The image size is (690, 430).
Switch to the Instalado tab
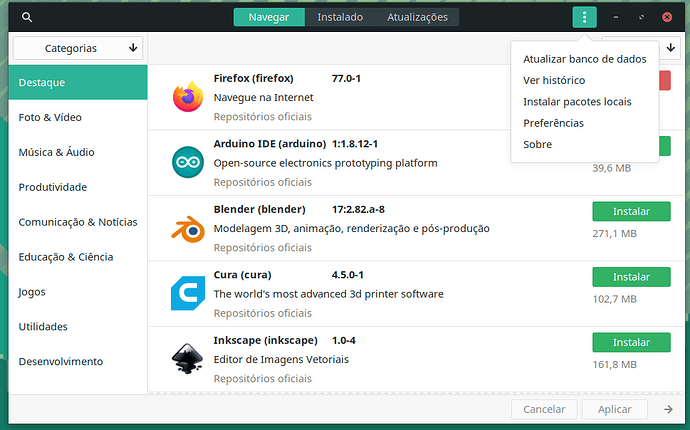(x=340, y=17)
